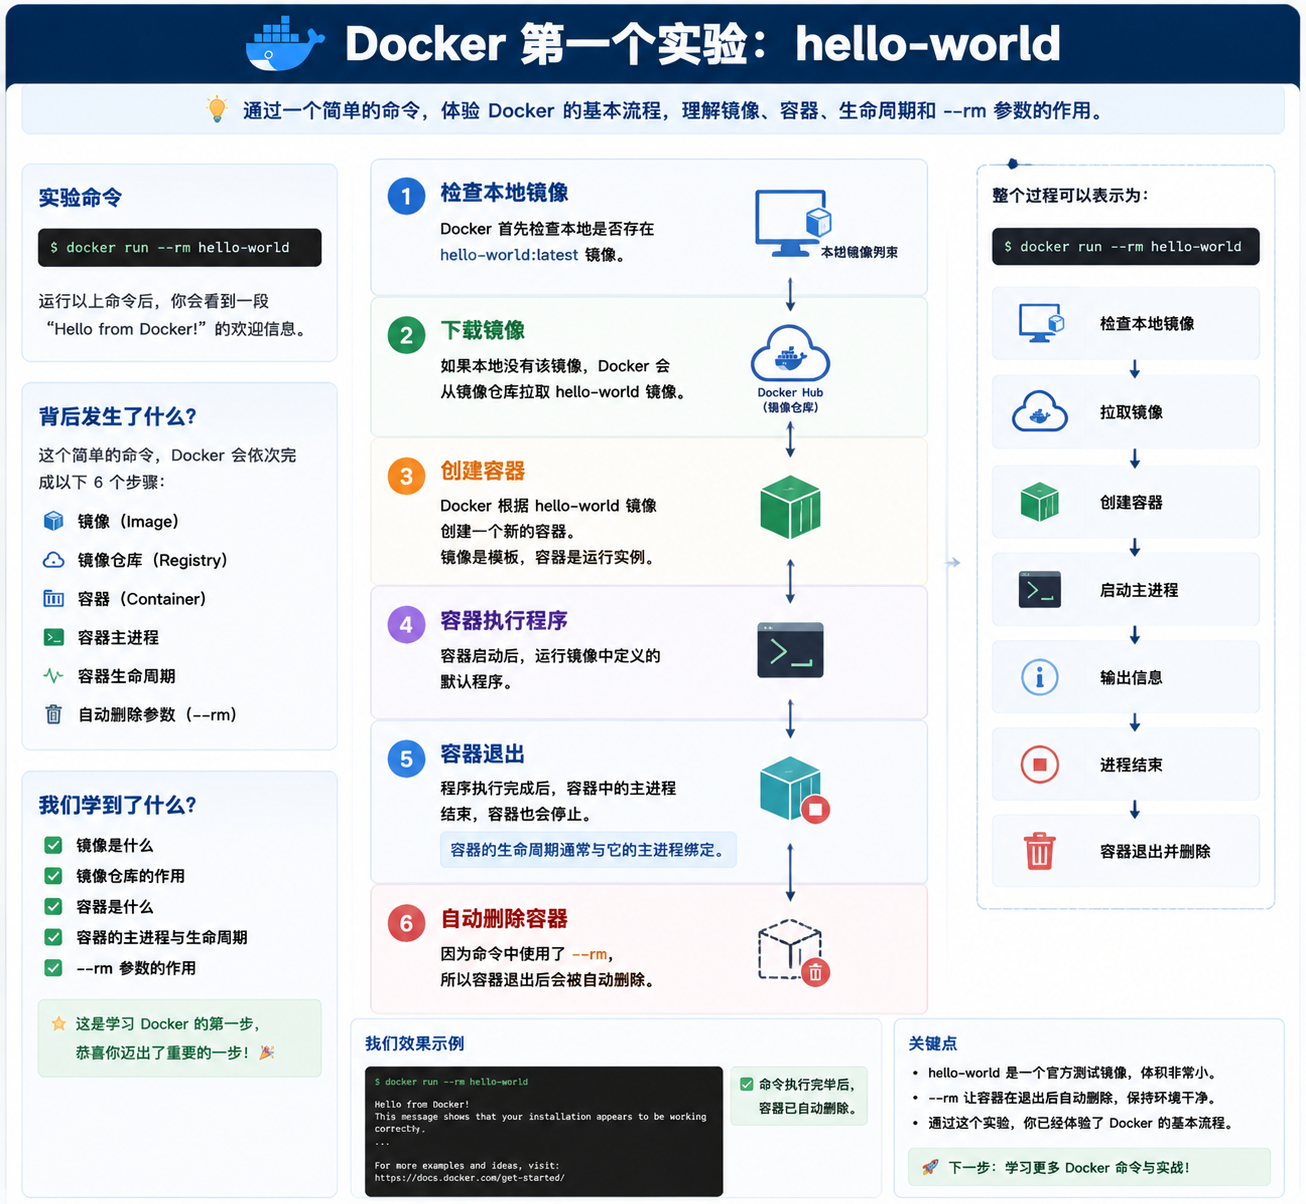The height and width of the screenshot is (1204, 1306).
Task: Click the lightbulb icon in the subtitle banner
Action: (217, 109)
